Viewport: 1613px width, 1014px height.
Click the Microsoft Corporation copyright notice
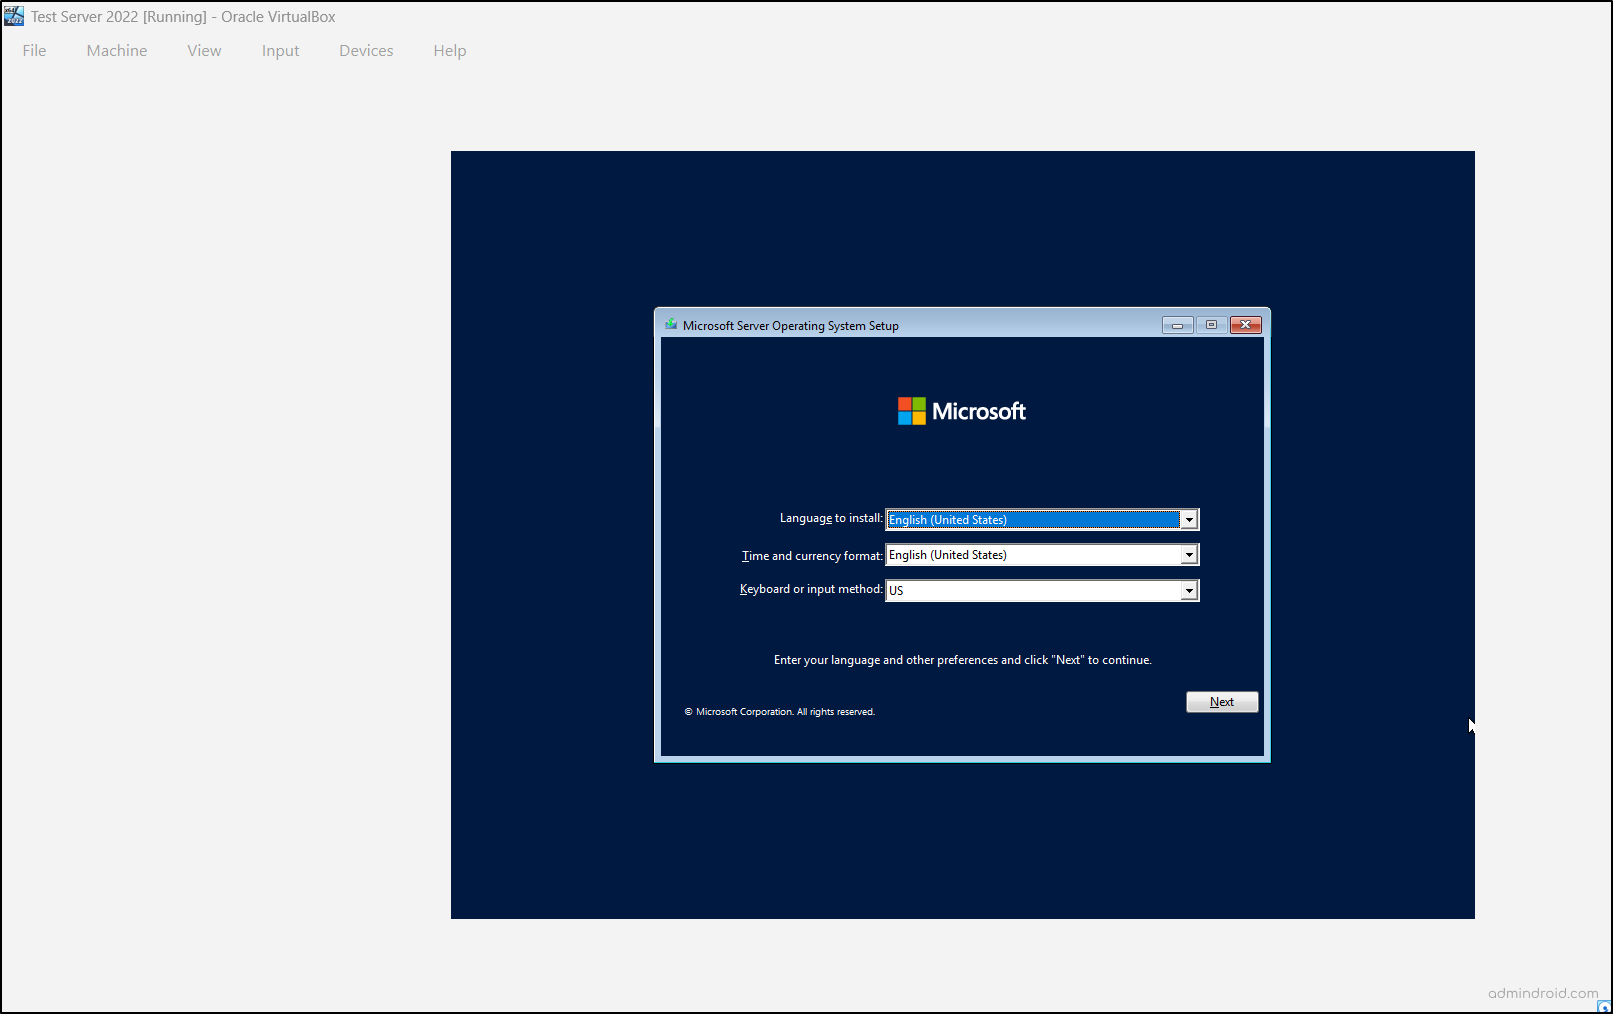780,711
